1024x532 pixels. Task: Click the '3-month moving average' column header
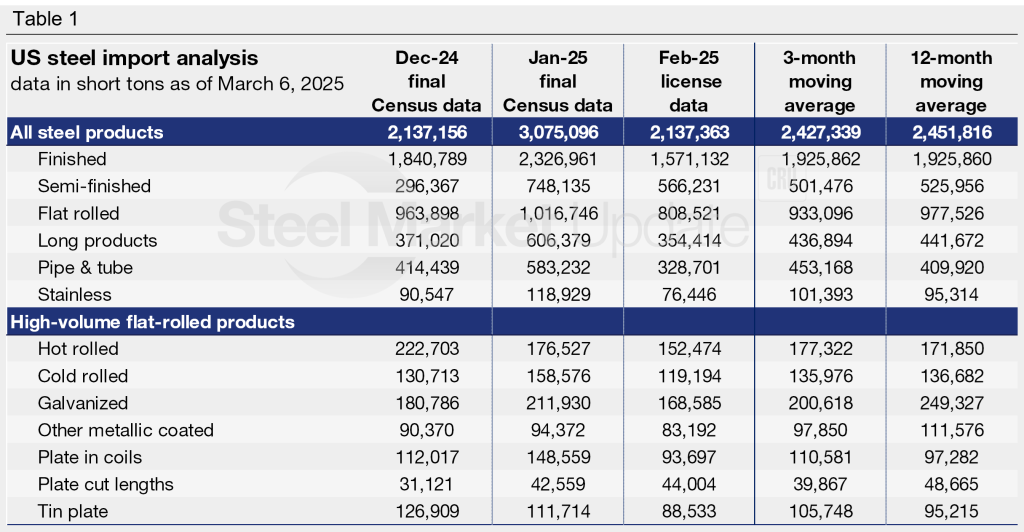point(820,81)
